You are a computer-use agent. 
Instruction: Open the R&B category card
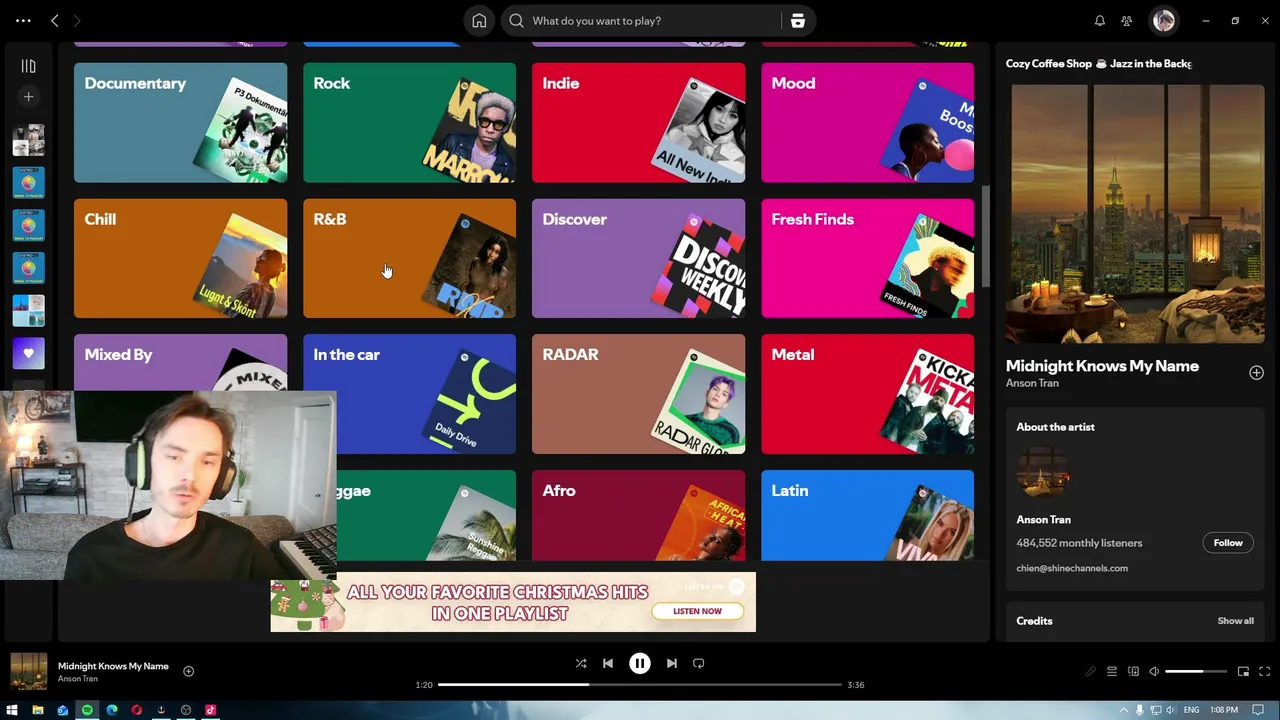(x=409, y=258)
